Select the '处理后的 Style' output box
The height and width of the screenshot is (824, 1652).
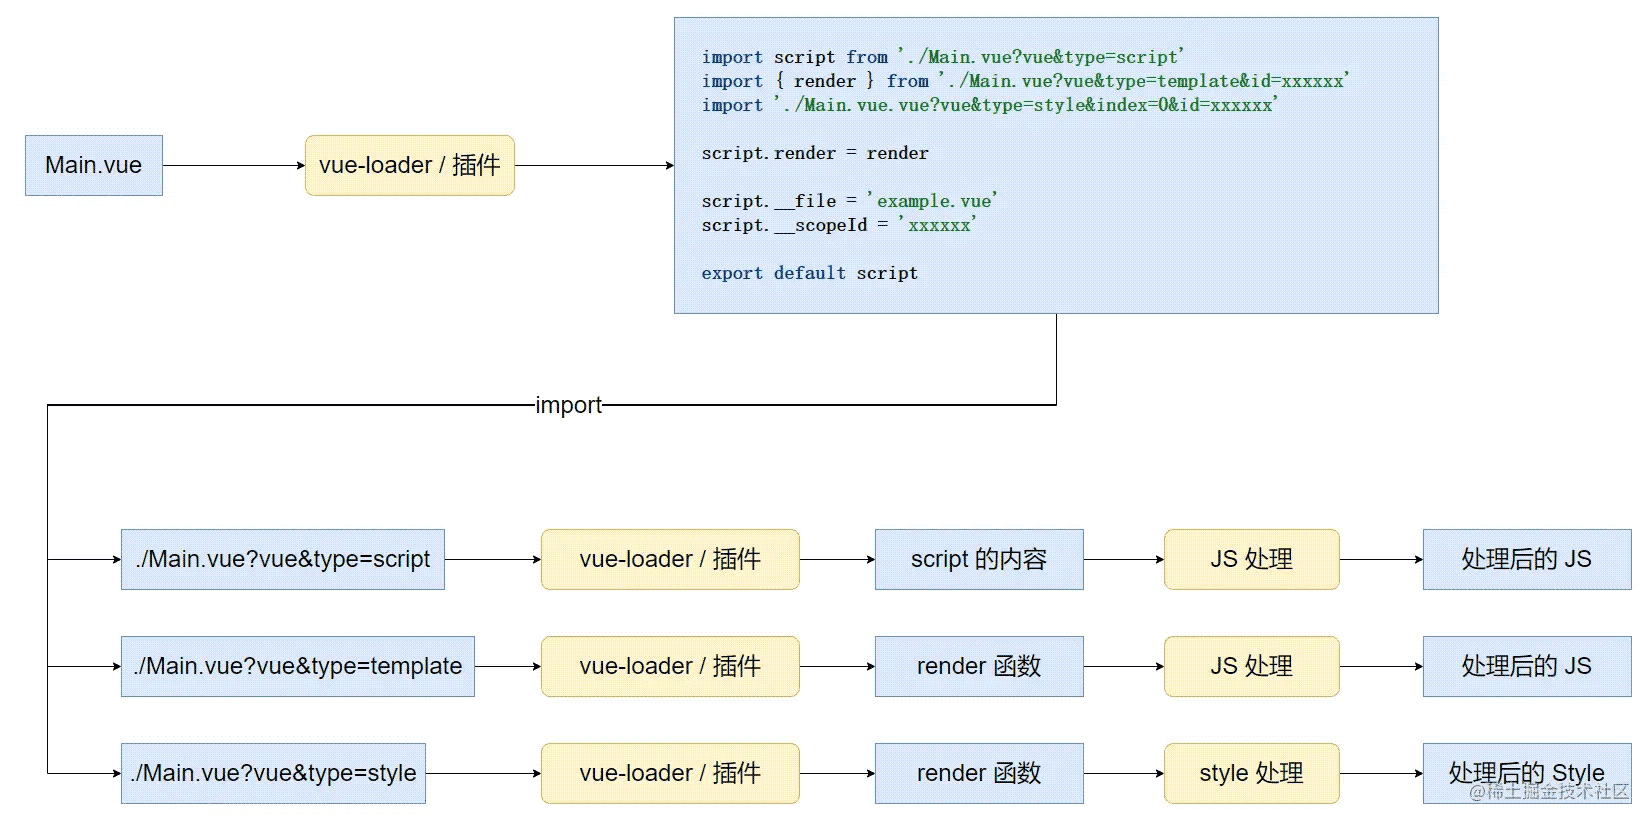[1526, 773]
